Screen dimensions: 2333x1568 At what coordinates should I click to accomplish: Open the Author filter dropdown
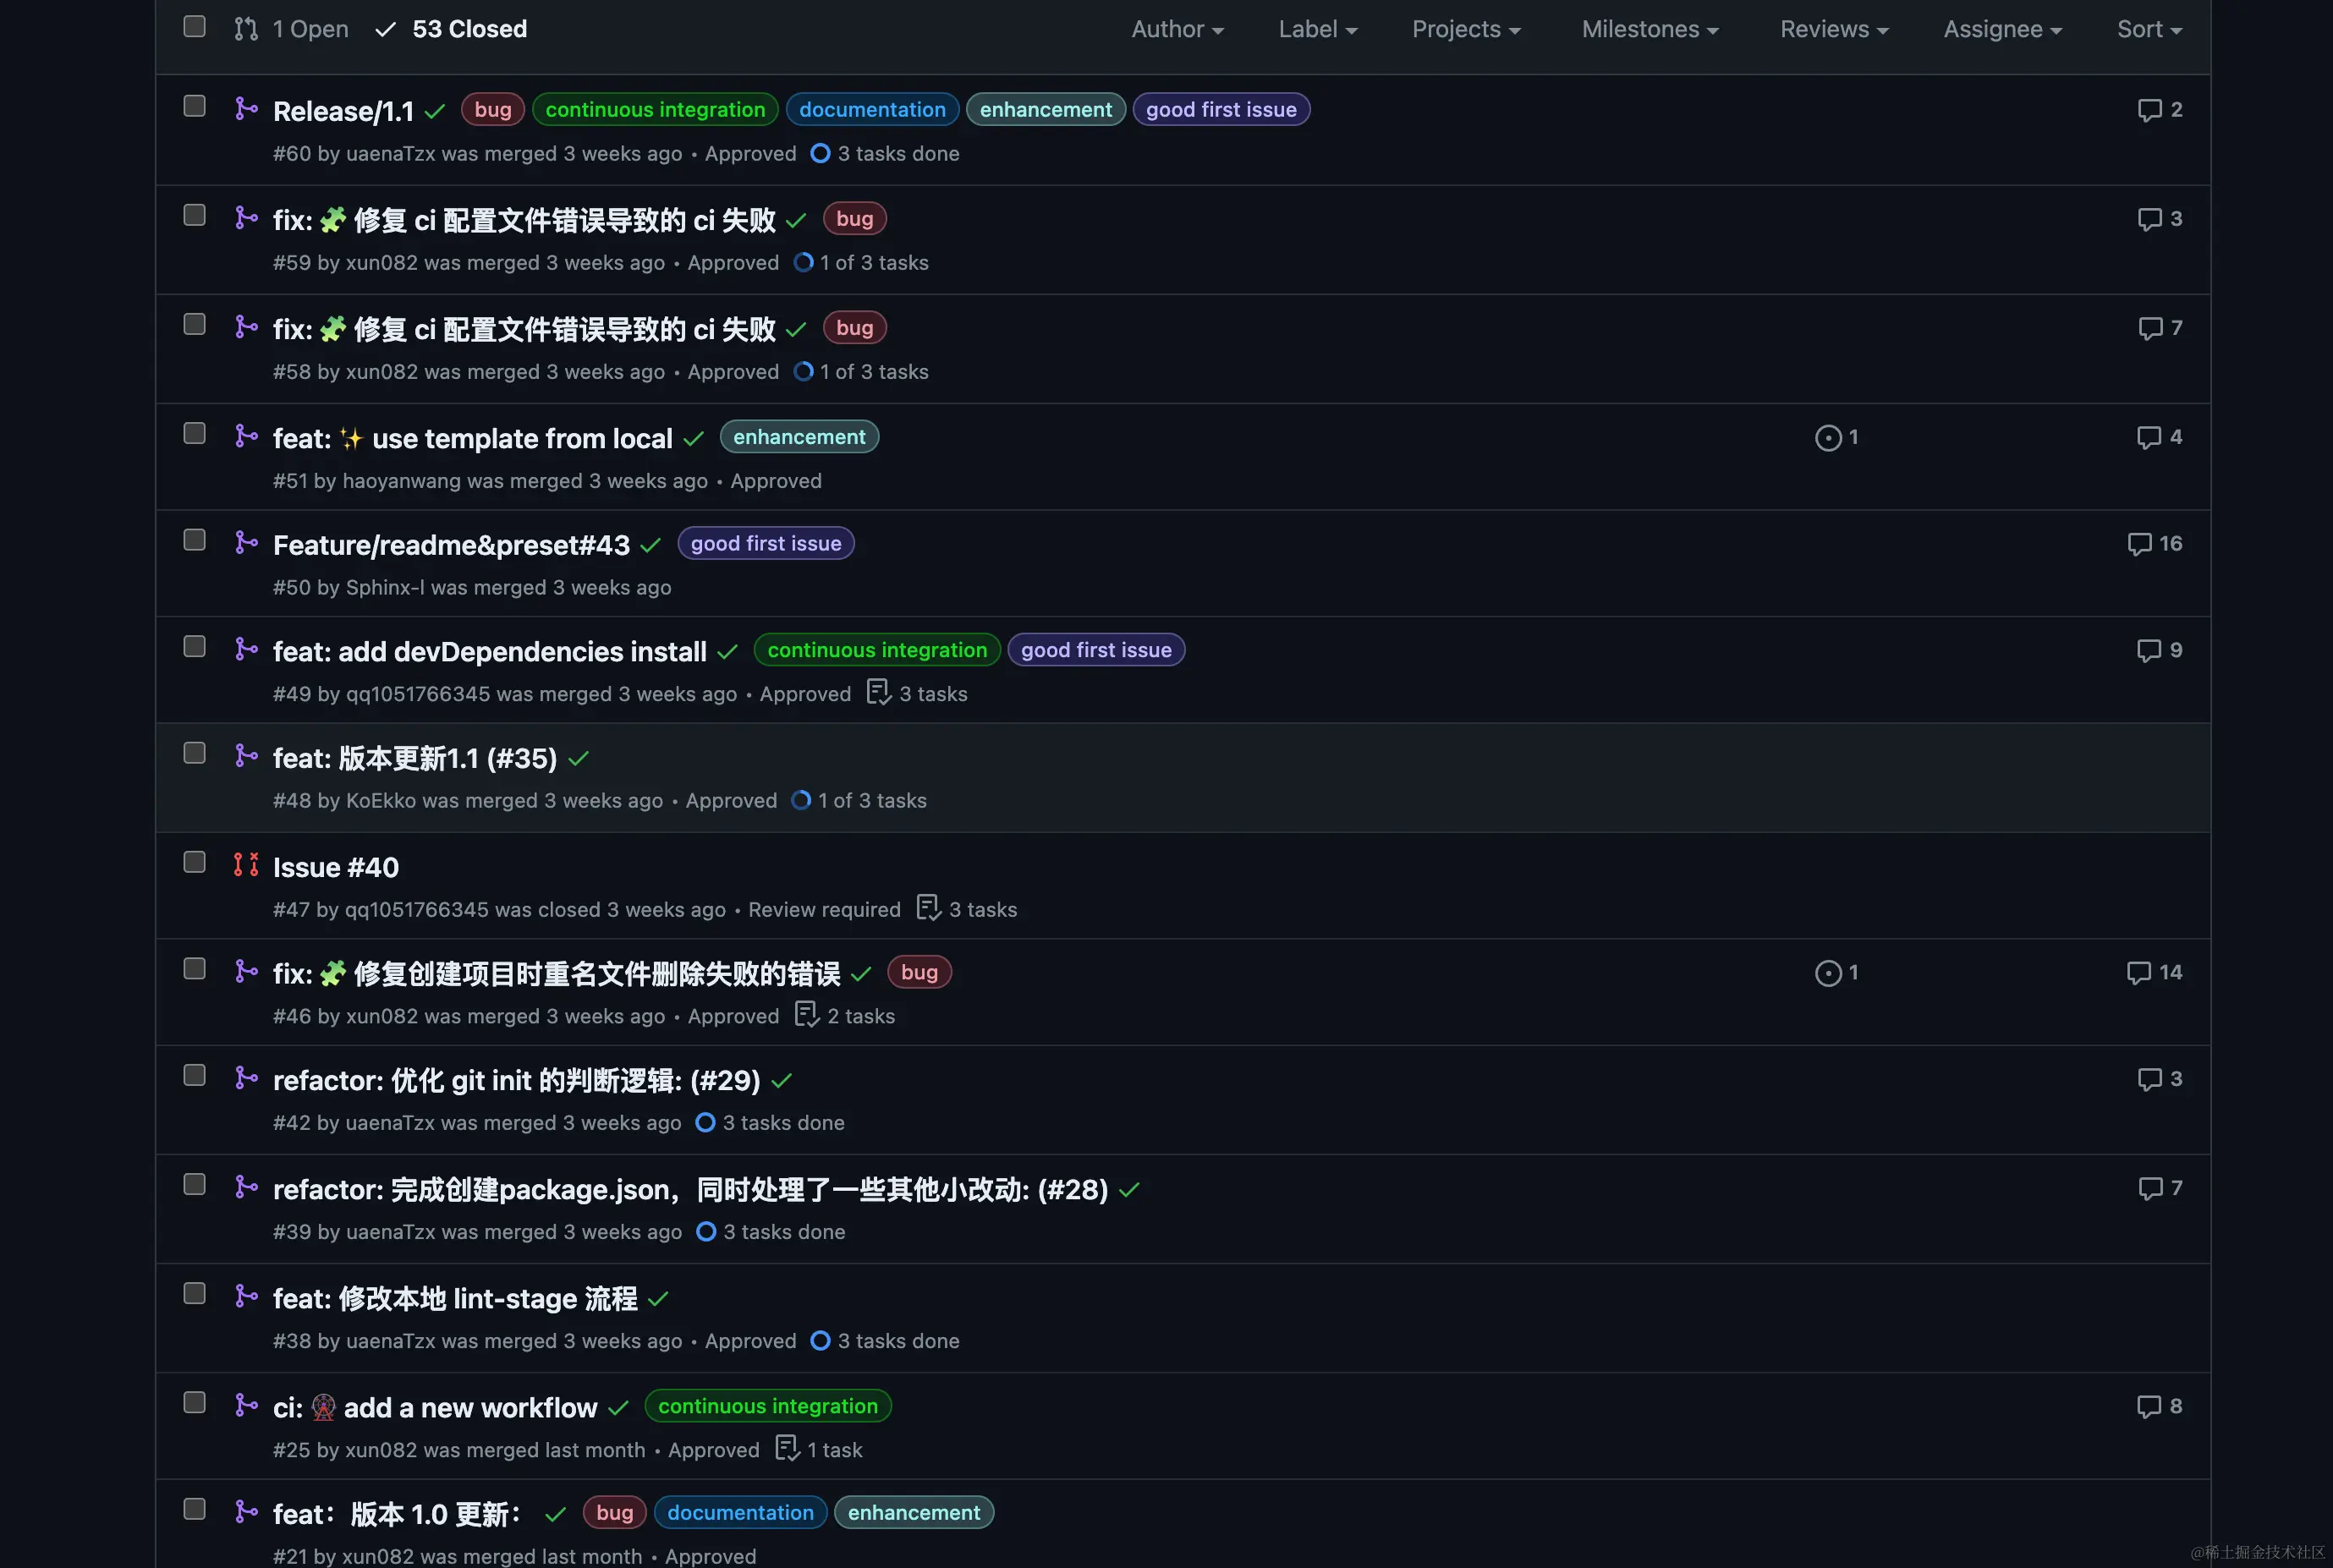tap(1177, 30)
